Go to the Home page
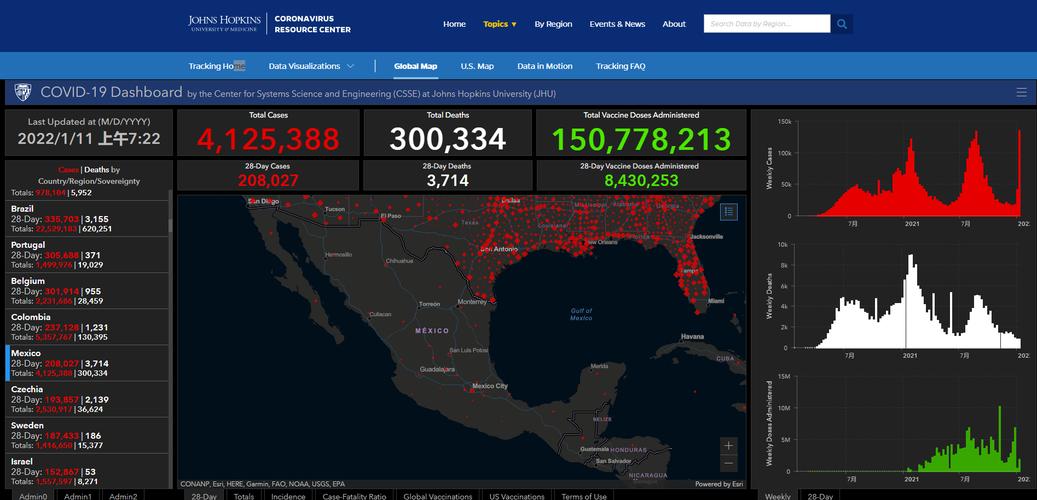This screenshot has height=500, width=1037. (454, 24)
